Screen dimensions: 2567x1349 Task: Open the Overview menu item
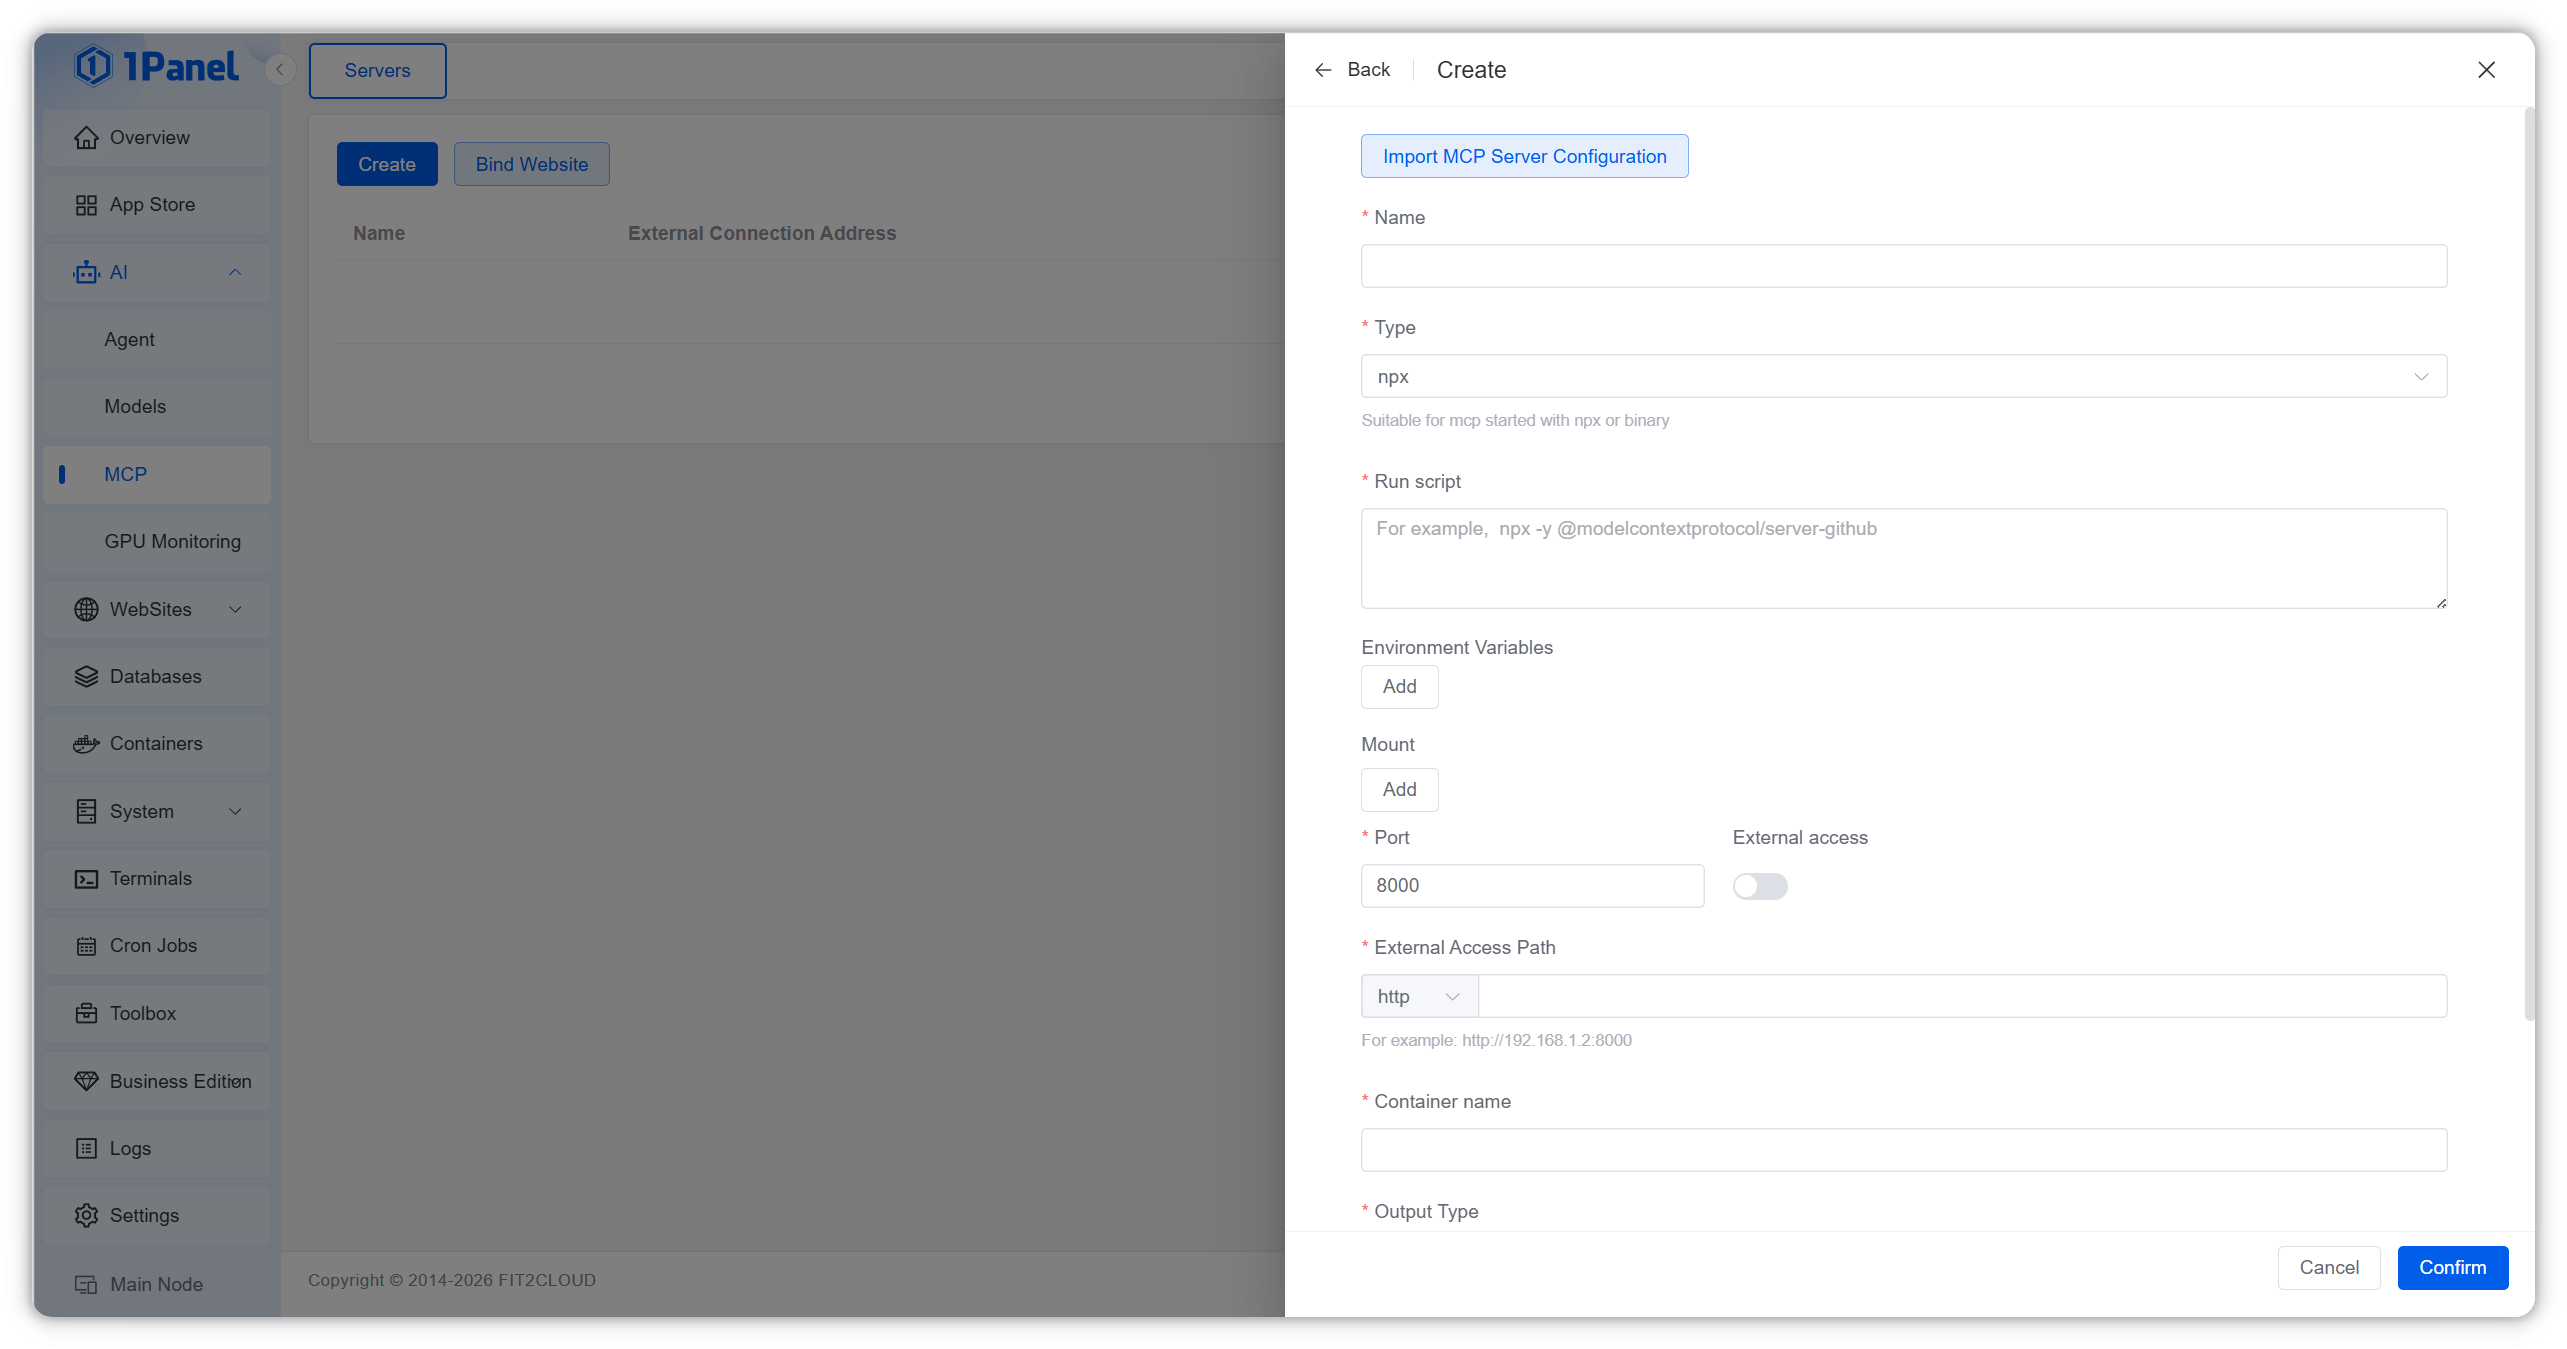[157, 137]
